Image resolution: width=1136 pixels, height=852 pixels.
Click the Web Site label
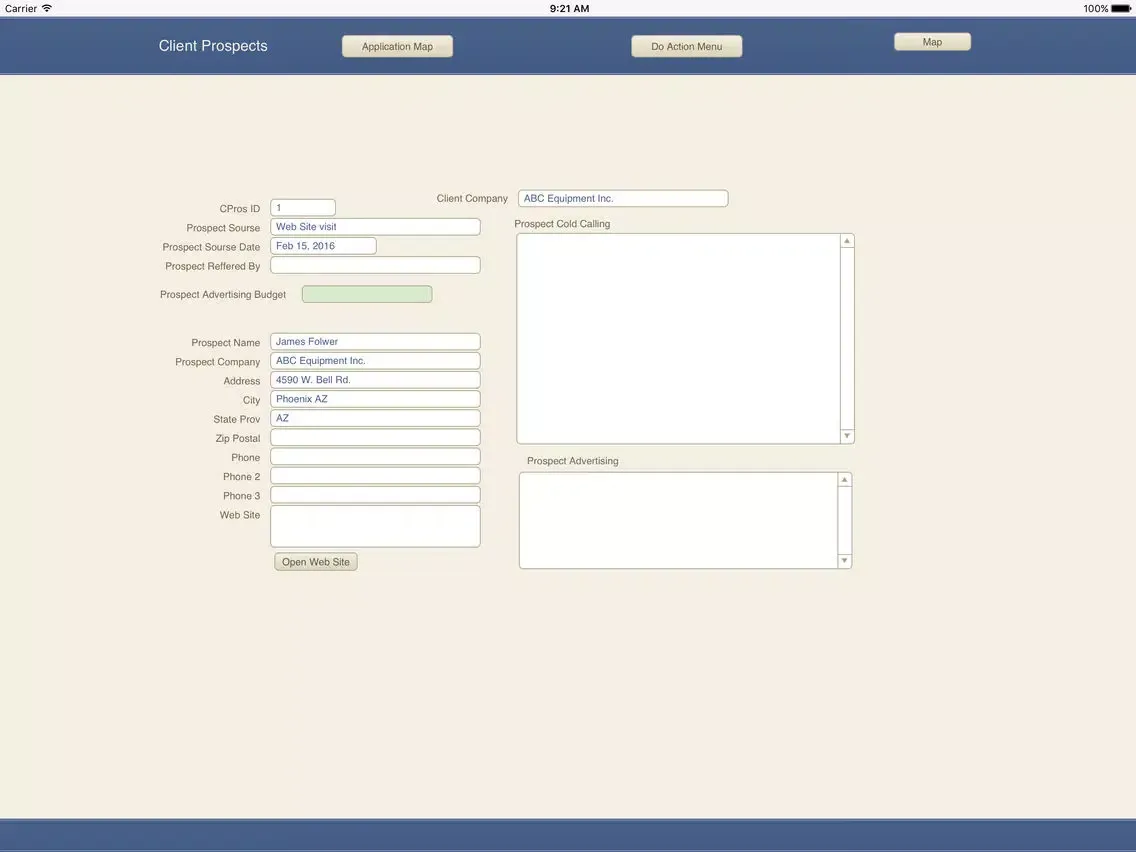(x=240, y=515)
